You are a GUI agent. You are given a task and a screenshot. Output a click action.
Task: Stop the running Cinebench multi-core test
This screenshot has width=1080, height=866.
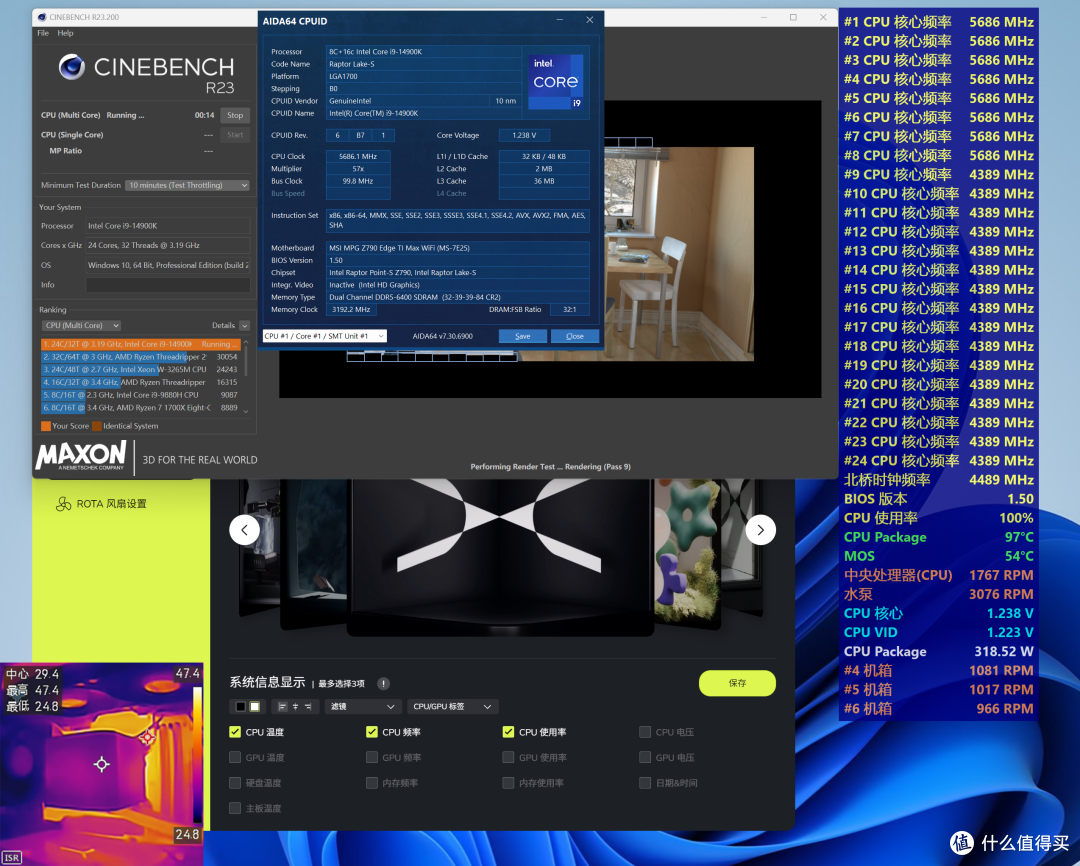(x=235, y=115)
